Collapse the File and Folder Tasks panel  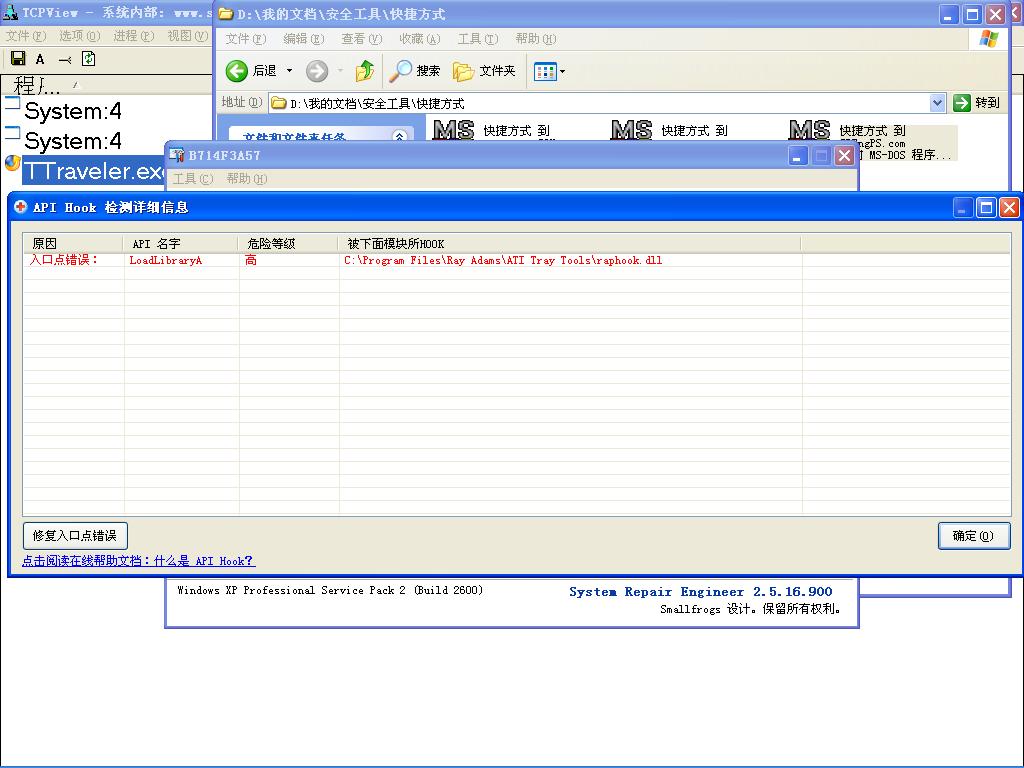(x=399, y=137)
